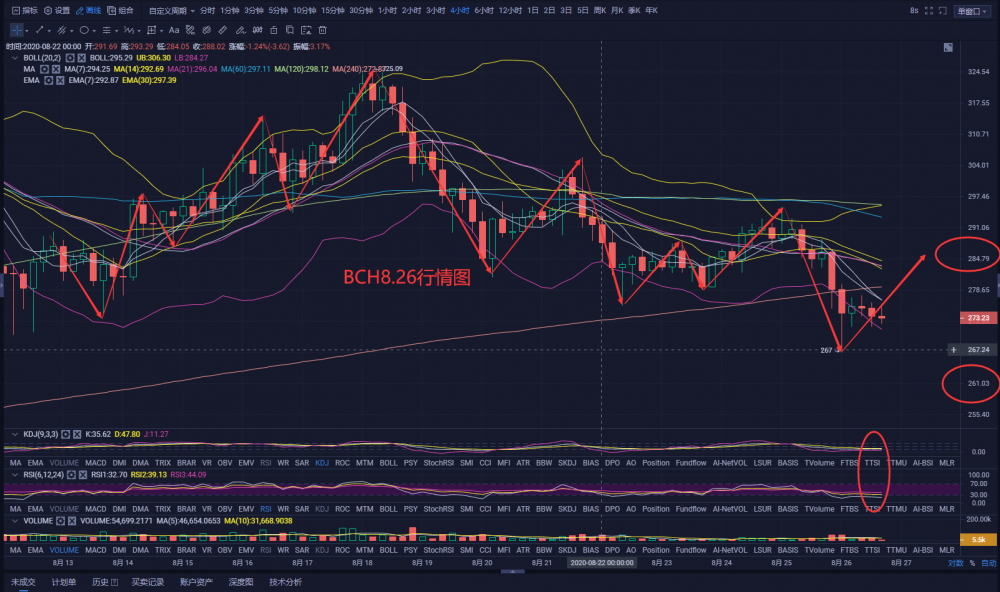1000x592 pixels.
Task: Collapse the KDJ(9,3,3) panel chevron
Action: [x=15, y=434]
